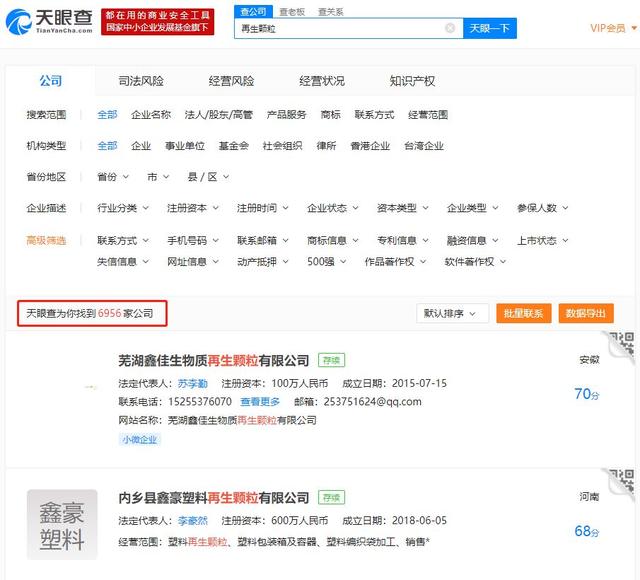Screen dimensions: 640x580
Task: Expand the 资本类型 filter
Action: [403, 208]
